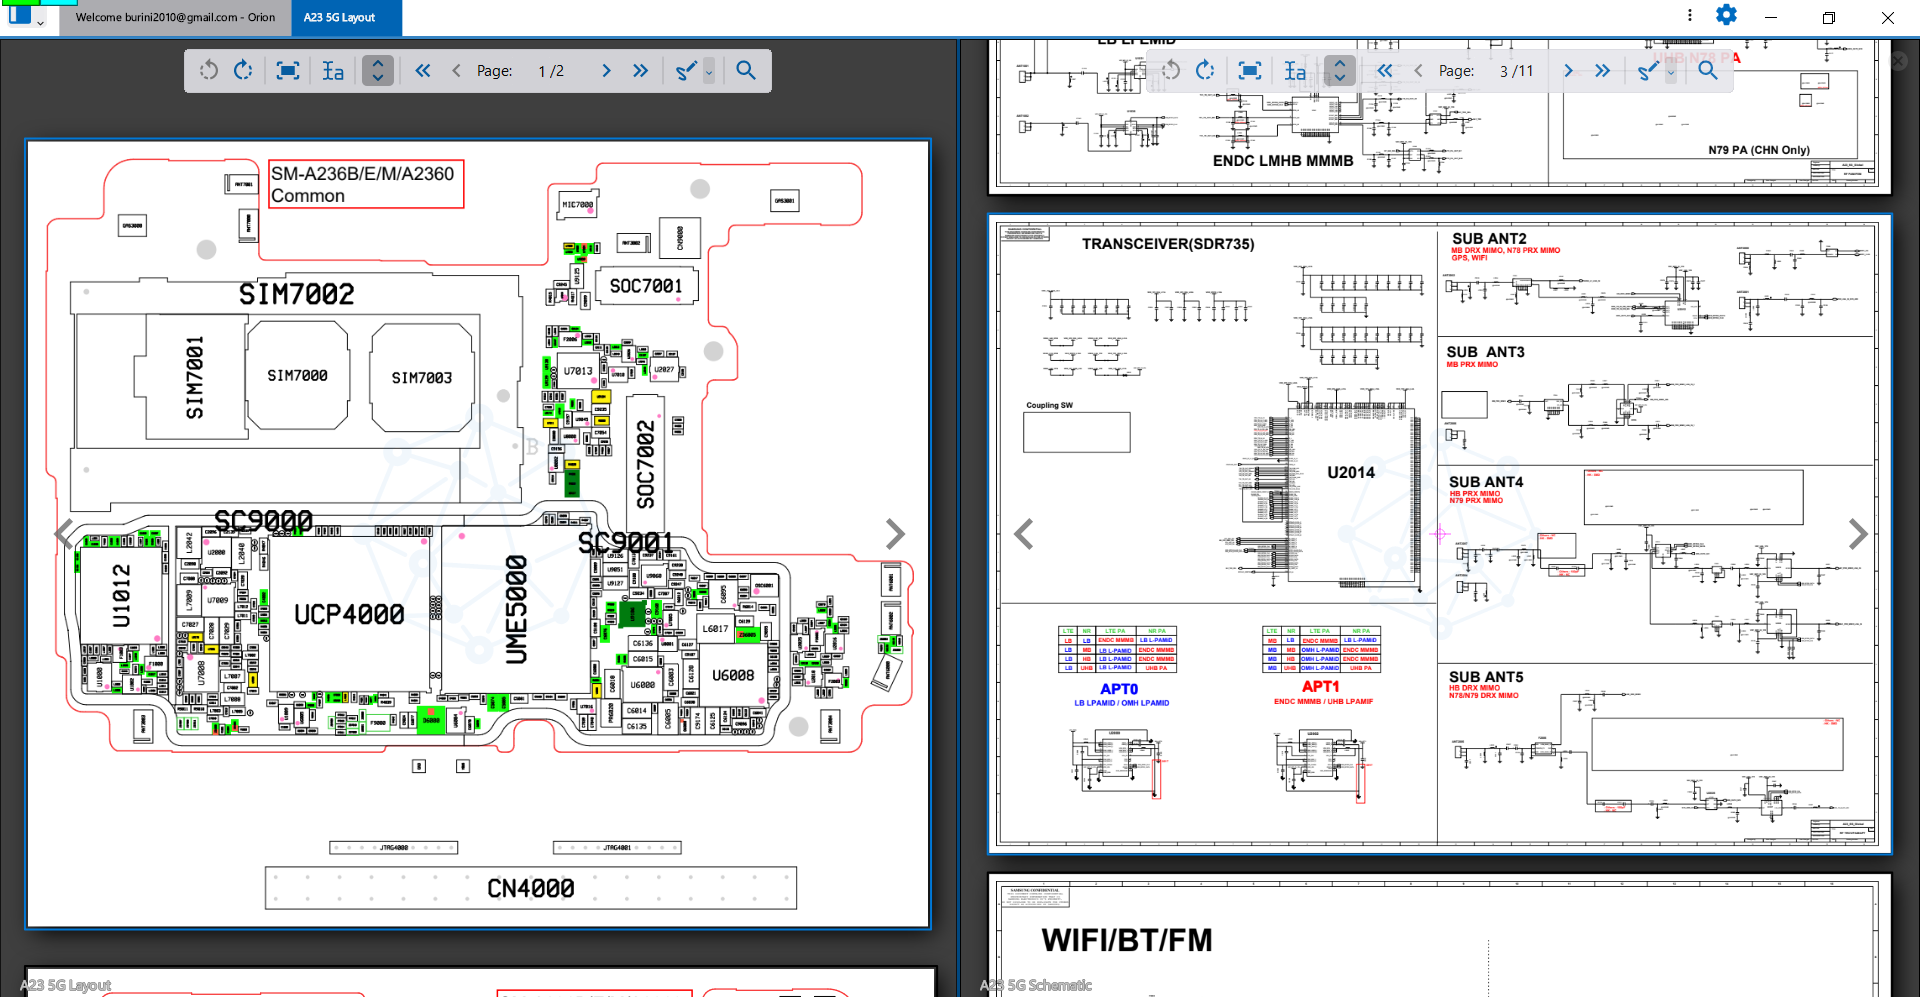
Task: Rotate layout page clockwise in left toolbar
Action: (243, 71)
